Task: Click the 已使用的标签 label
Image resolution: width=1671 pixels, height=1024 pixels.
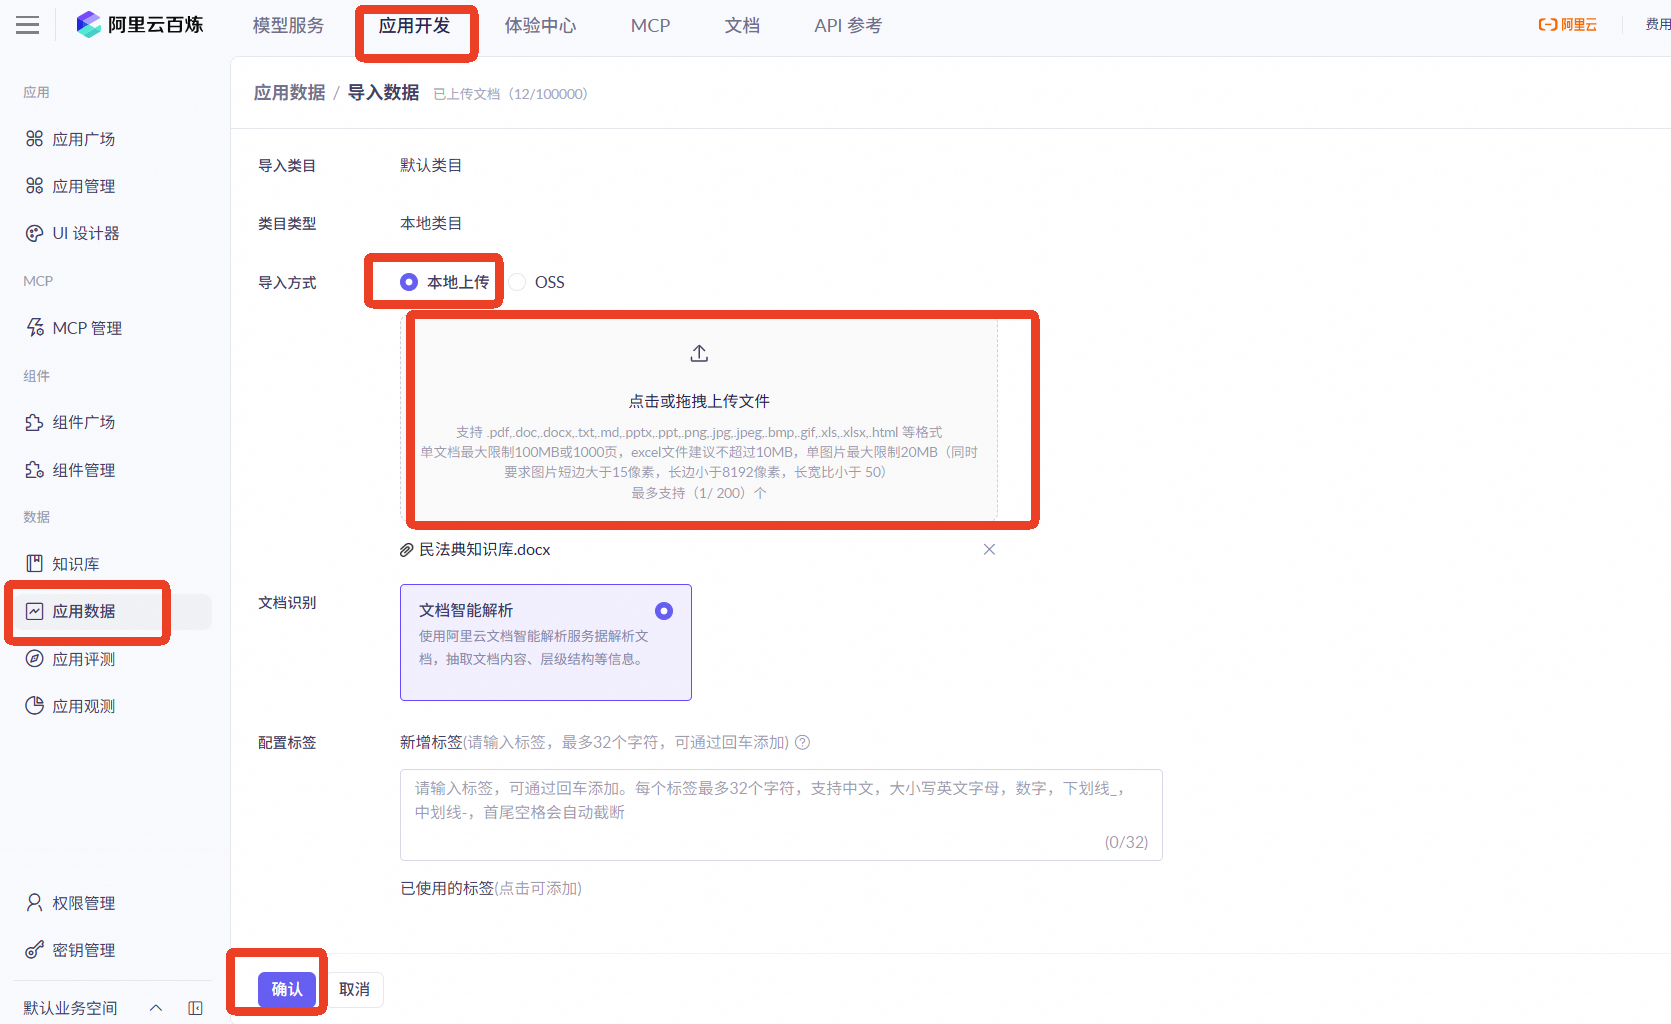Action: tap(447, 888)
